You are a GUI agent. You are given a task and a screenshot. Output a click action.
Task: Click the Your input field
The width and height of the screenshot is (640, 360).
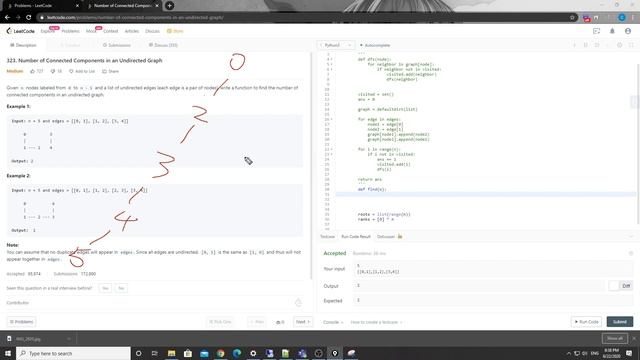[x=493, y=269]
